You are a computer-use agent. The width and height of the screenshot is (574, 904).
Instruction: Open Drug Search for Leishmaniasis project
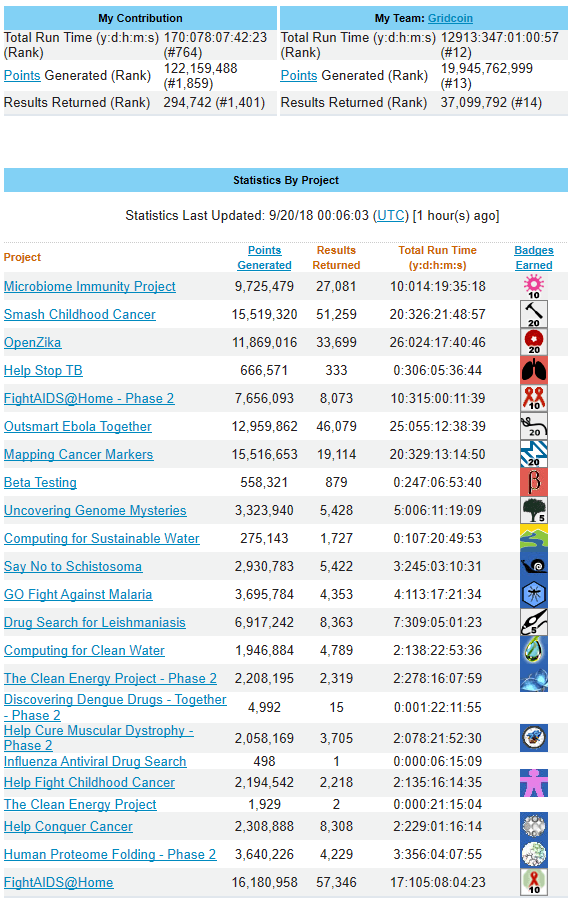tap(95, 623)
